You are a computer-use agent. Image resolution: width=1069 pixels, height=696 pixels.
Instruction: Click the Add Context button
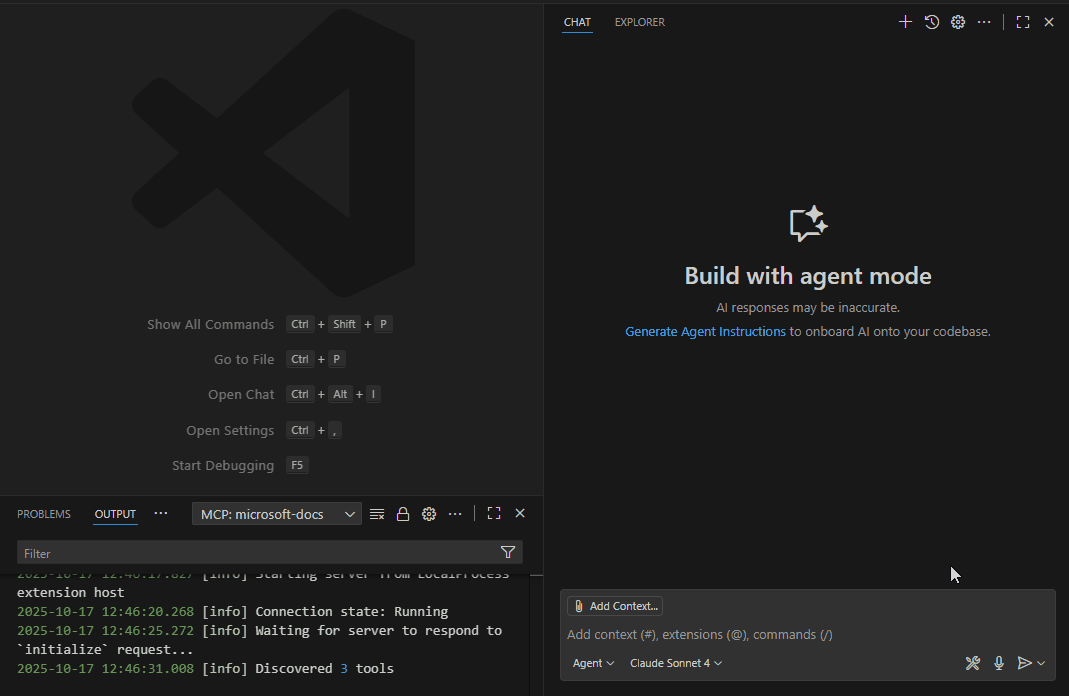tap(615, 606)
